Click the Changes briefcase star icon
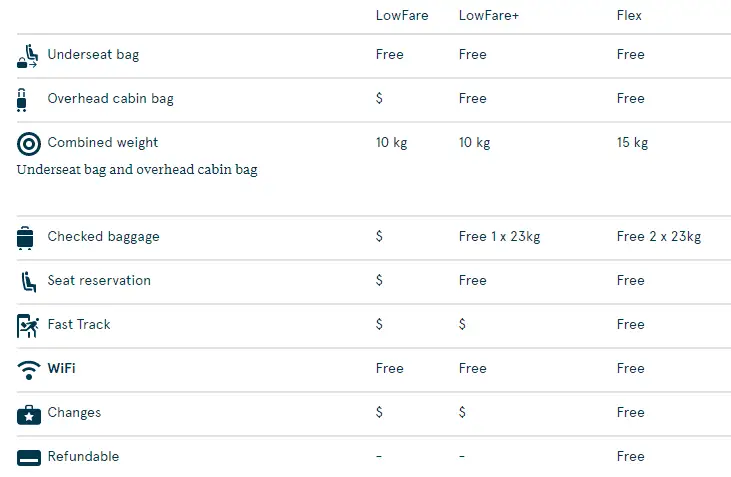731x477 pixels. [28, 413]
